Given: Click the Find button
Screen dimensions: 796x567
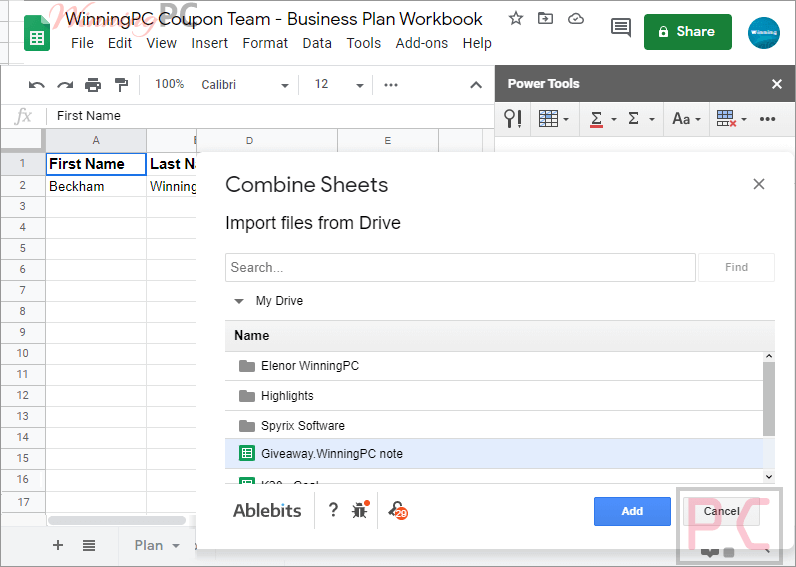Looking at the screenshot, I should (x=736, y=267).
